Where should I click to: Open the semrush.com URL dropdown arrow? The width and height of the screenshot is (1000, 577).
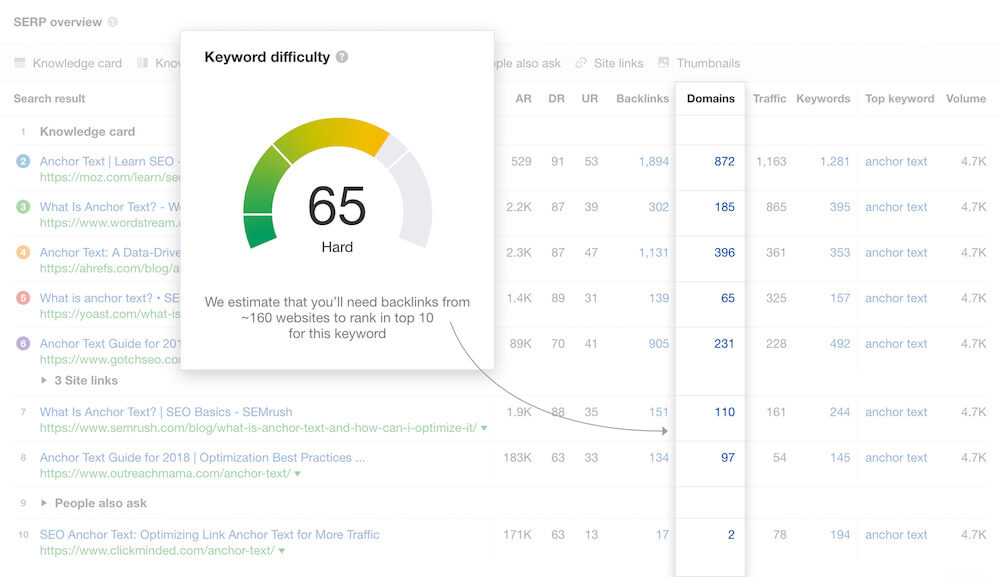[484, 428]
